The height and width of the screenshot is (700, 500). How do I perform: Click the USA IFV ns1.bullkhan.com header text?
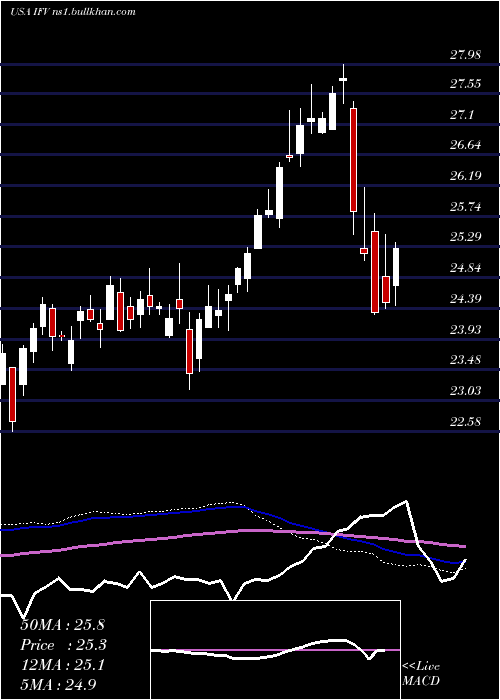pos(73,12)
